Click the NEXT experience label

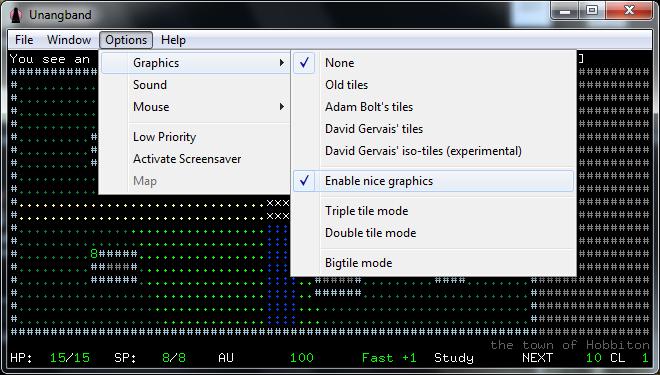538,358
